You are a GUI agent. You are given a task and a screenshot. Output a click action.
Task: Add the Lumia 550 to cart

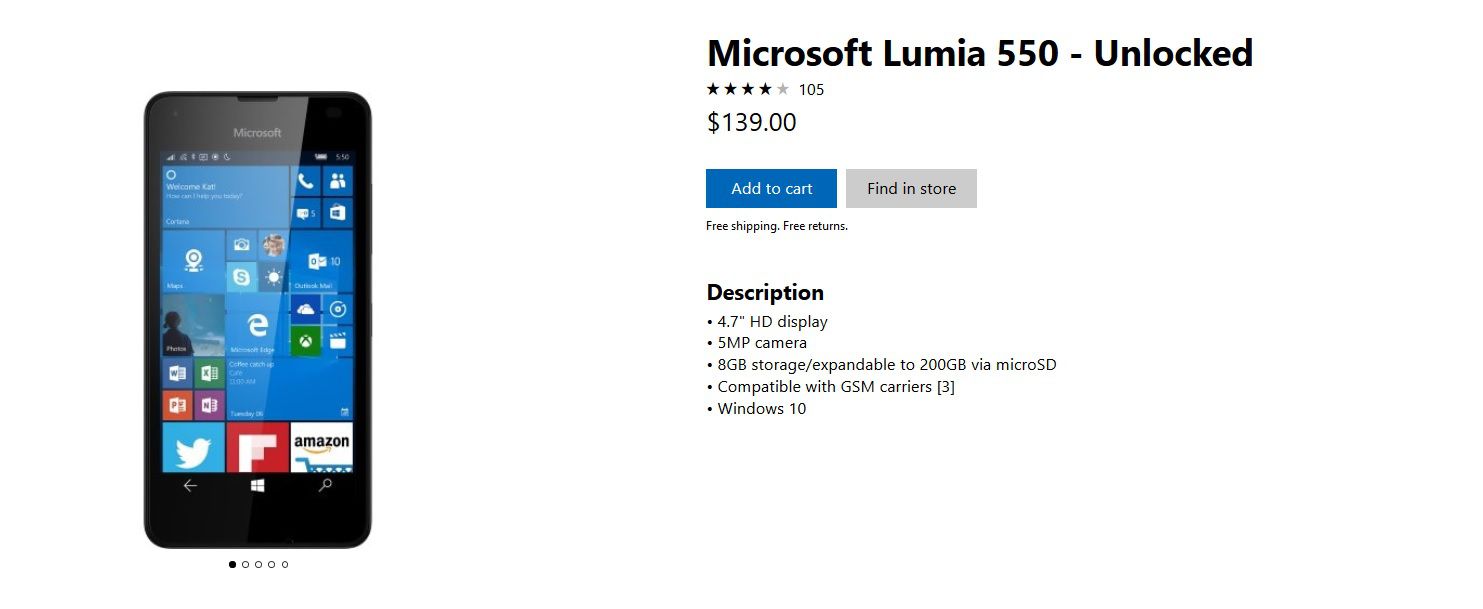[x=771, y=188]
